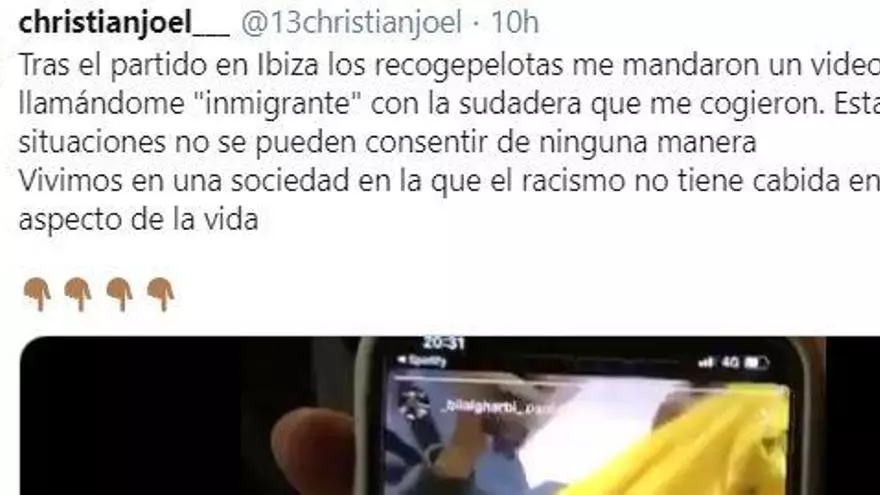Open the christianjoel___ display name profile

[123, 23]
